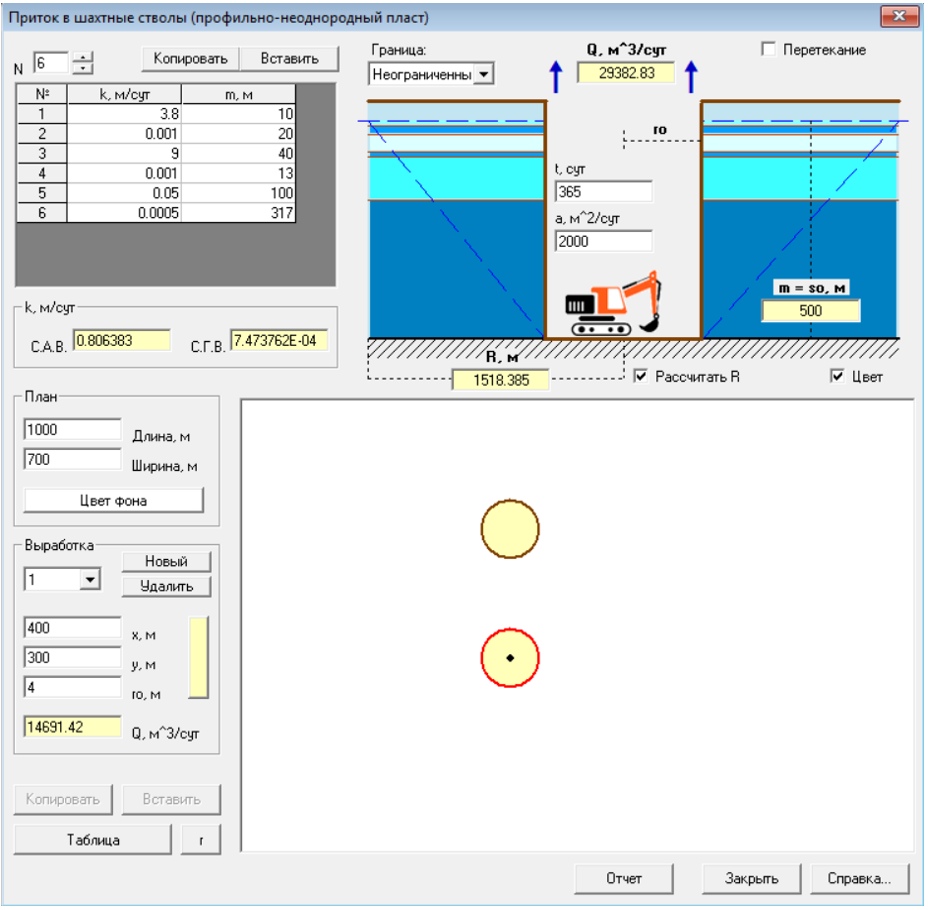The image size is (928, 910).
Task: Open the Таблица view button
Action: tap(93, 840)
